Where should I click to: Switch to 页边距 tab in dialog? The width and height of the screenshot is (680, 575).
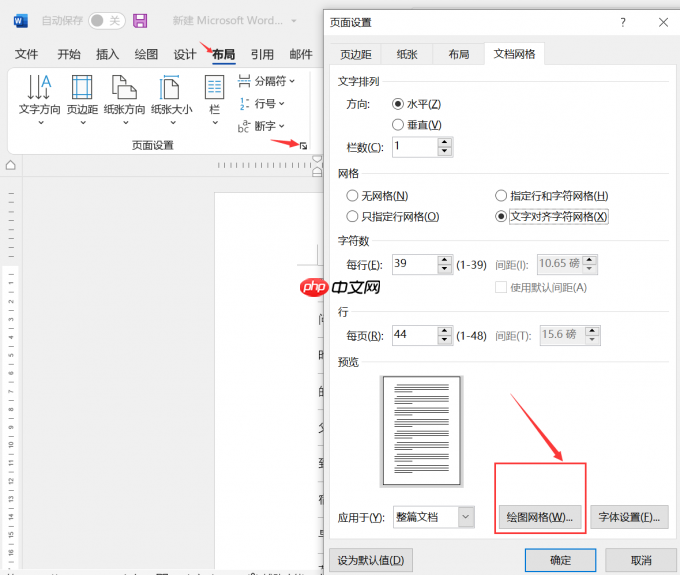356,54
